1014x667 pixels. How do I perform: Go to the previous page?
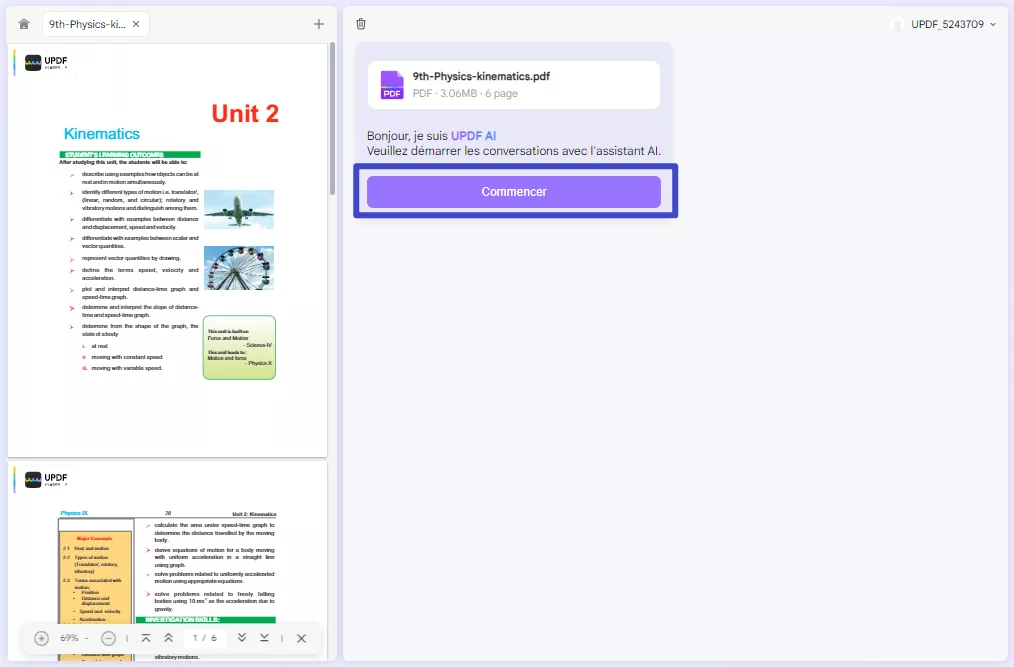(168, 638)
